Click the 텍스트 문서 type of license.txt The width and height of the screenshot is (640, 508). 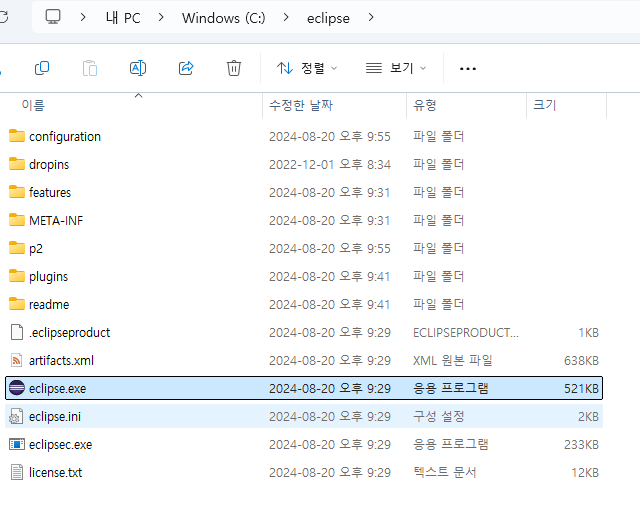(444, 472)
